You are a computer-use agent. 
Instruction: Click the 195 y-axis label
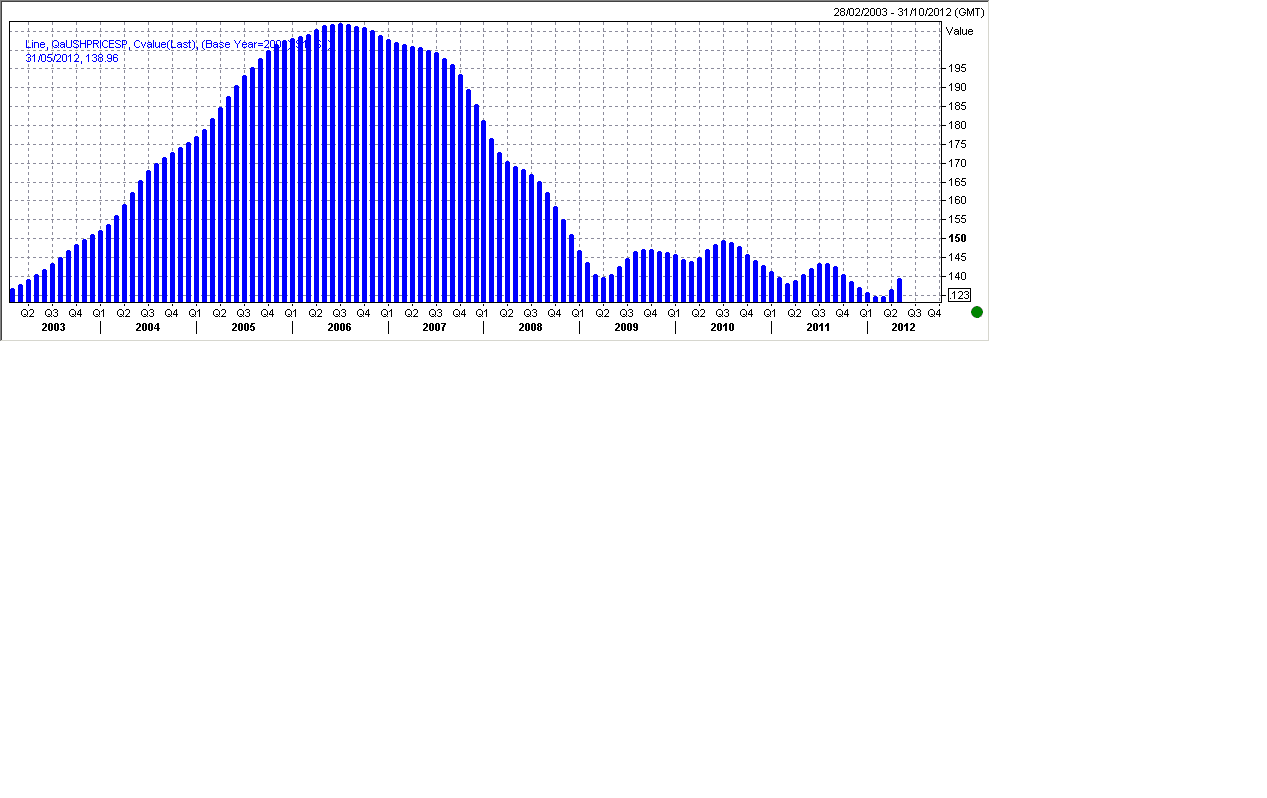click(957, 68)
